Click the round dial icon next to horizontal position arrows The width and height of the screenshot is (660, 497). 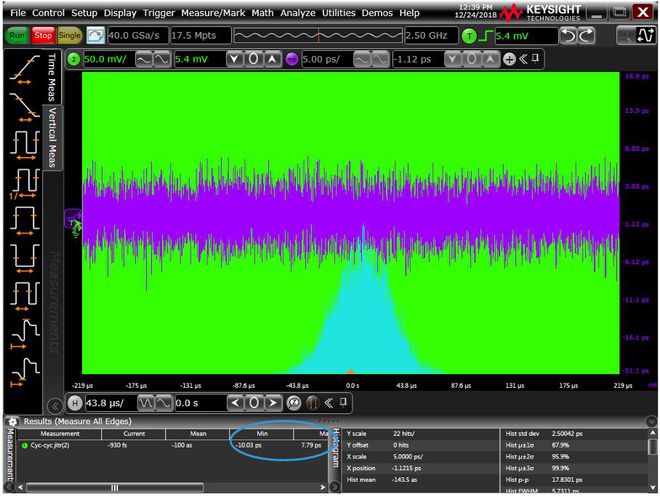point(294,403)
